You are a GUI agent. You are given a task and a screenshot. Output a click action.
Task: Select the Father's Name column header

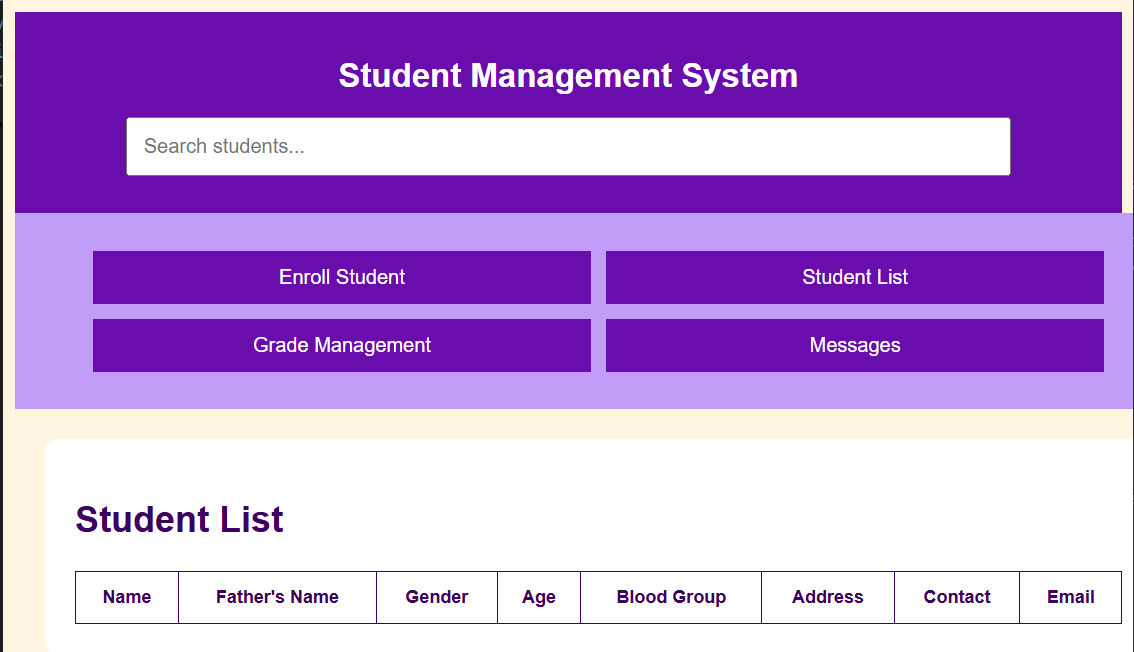click(x=277, y=597)
